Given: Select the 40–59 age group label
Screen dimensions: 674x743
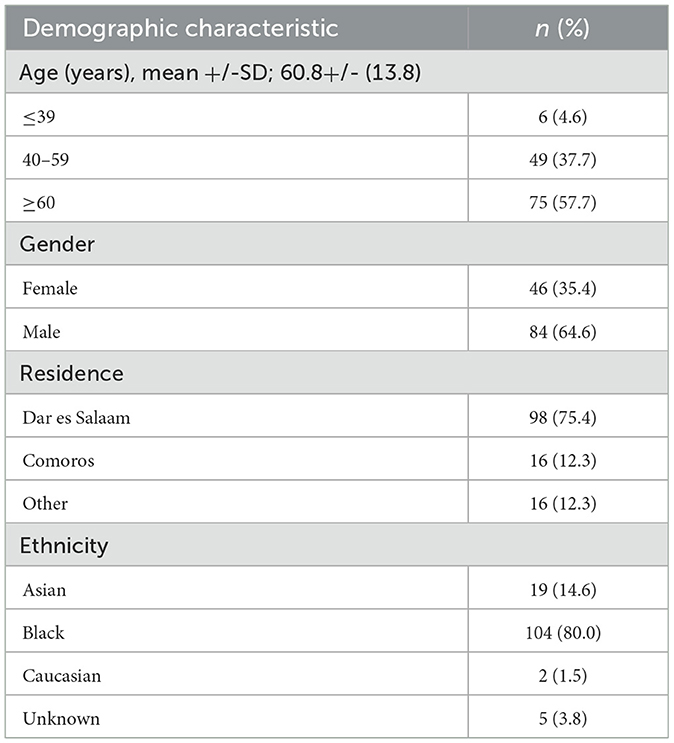Looking at the screenshot, I should coord(46,159).
